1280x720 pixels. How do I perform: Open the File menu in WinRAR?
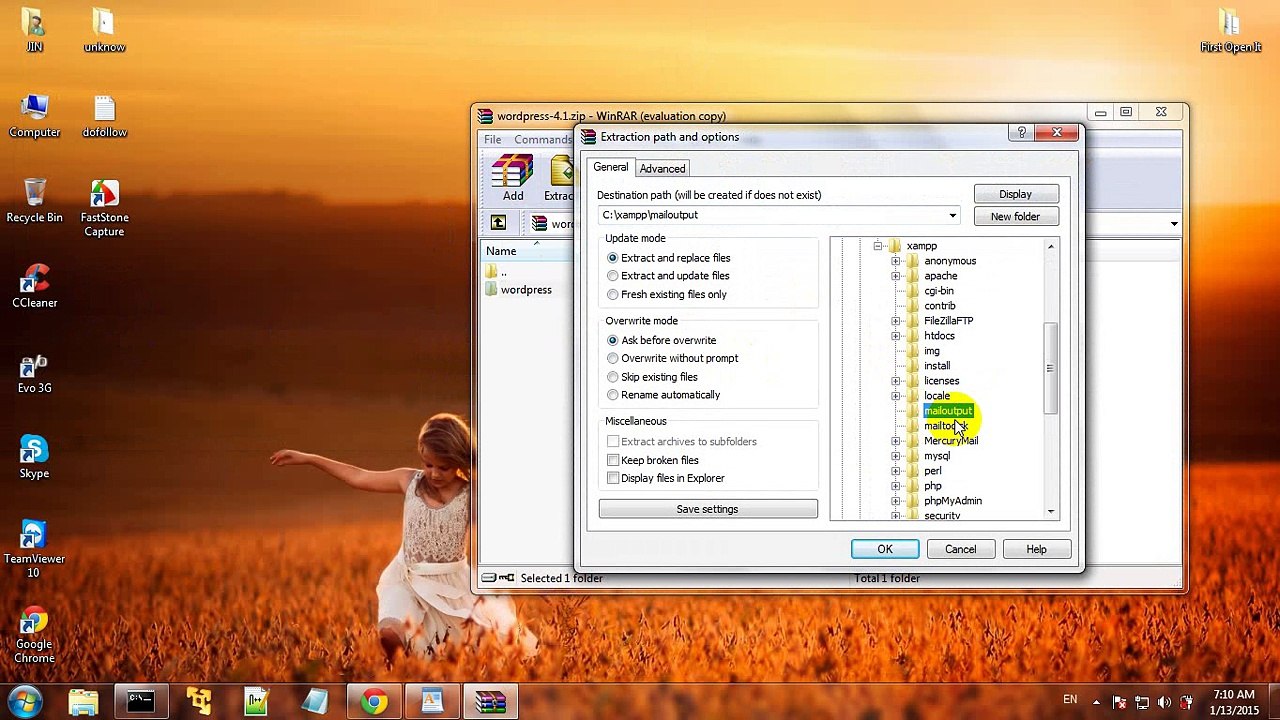coord(493,140)
